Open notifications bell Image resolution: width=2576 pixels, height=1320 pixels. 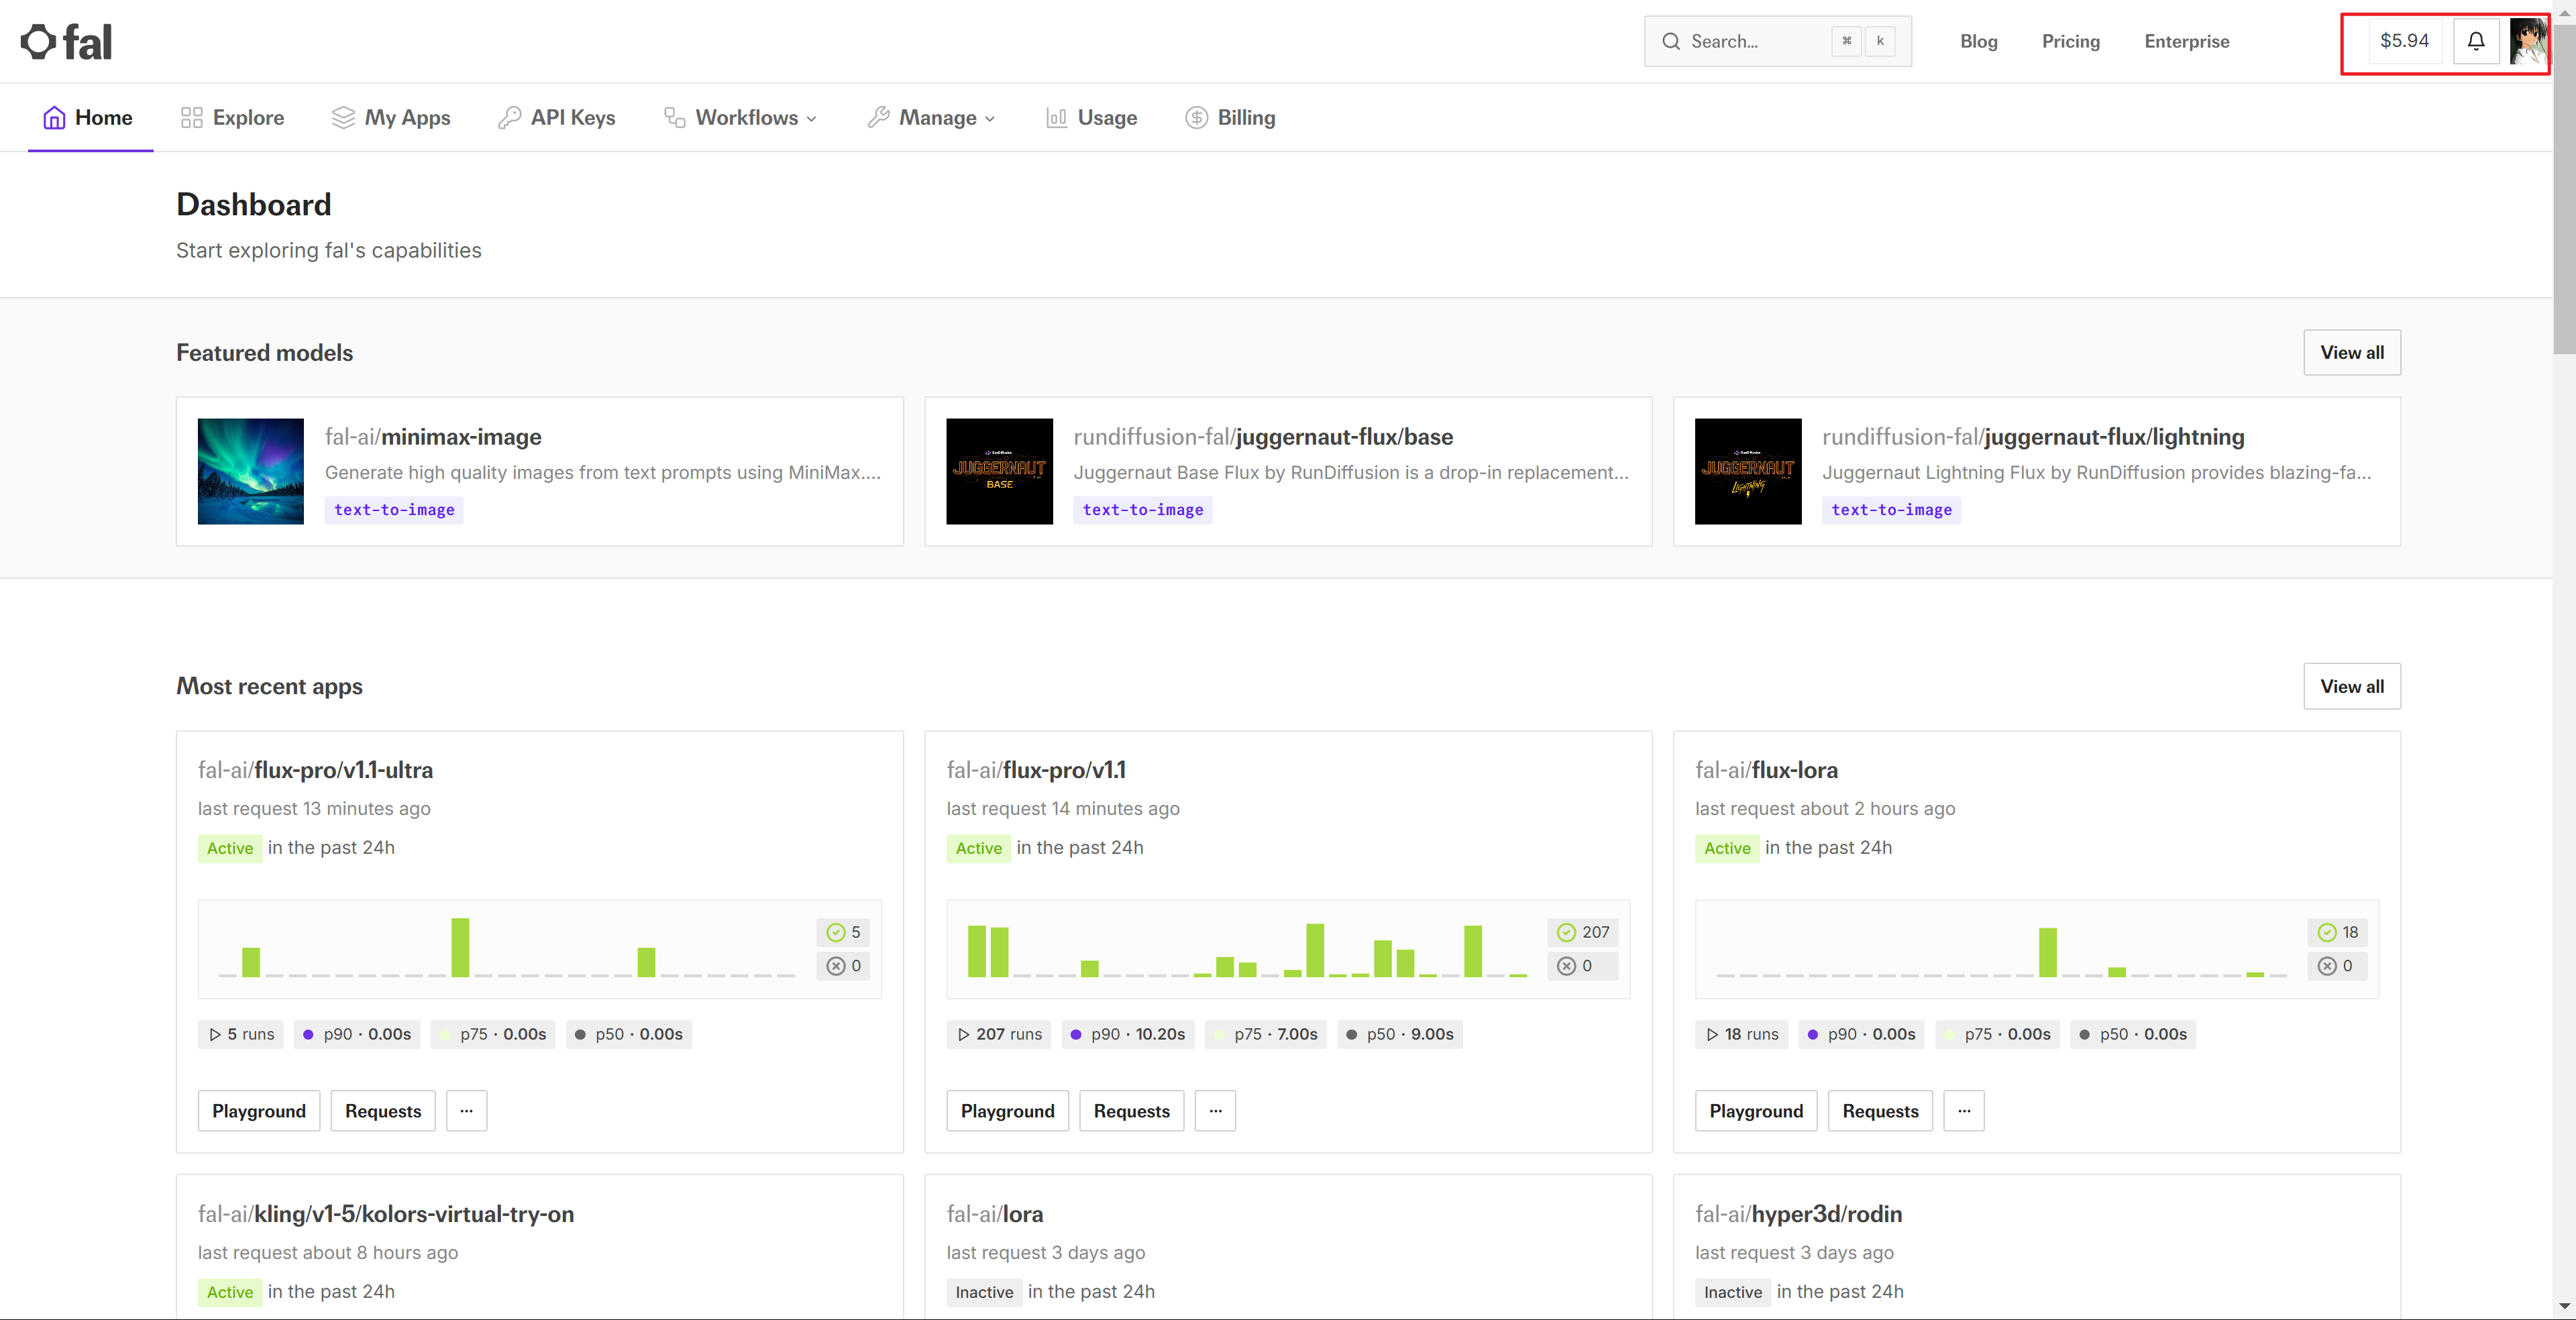[2476, 41]
